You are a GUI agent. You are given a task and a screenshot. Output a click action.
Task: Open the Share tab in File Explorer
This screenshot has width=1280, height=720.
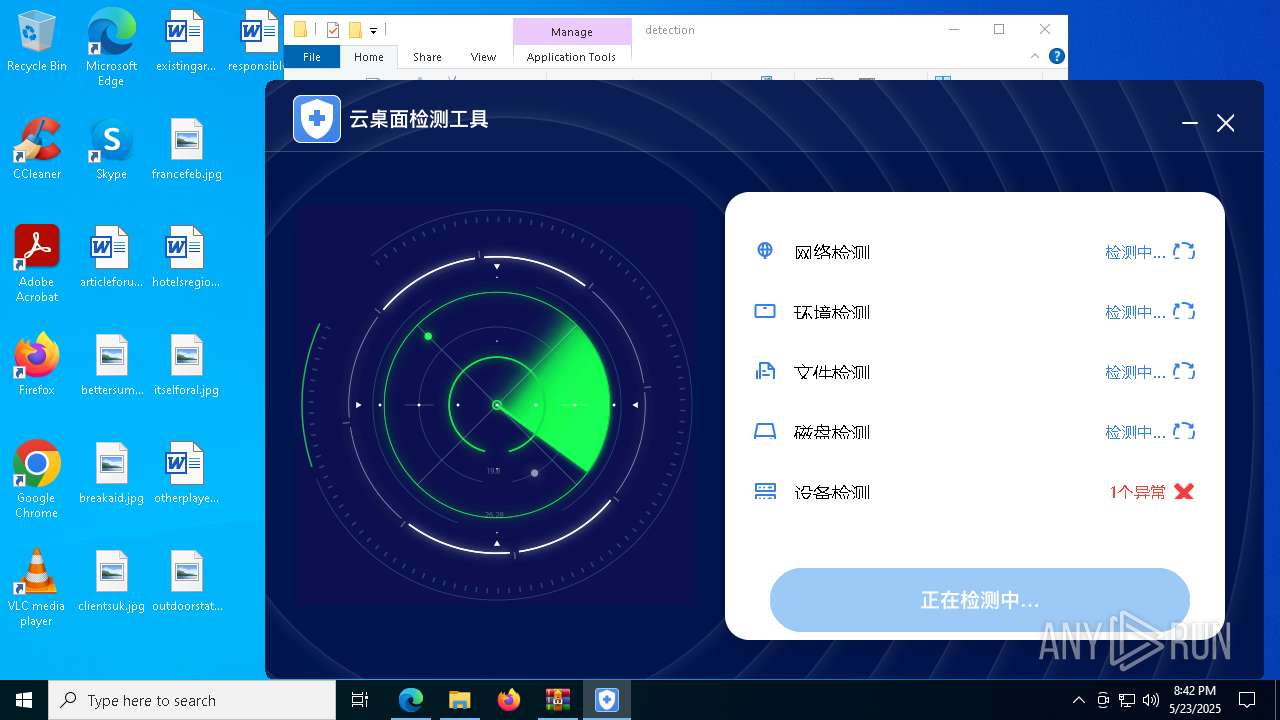(x=427, y=57)
